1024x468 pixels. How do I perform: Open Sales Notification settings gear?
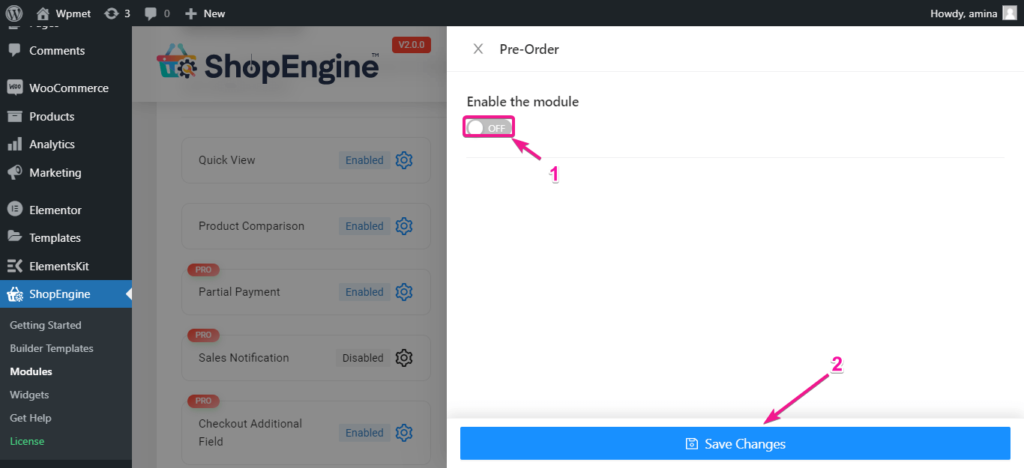(x=404, y=358)
